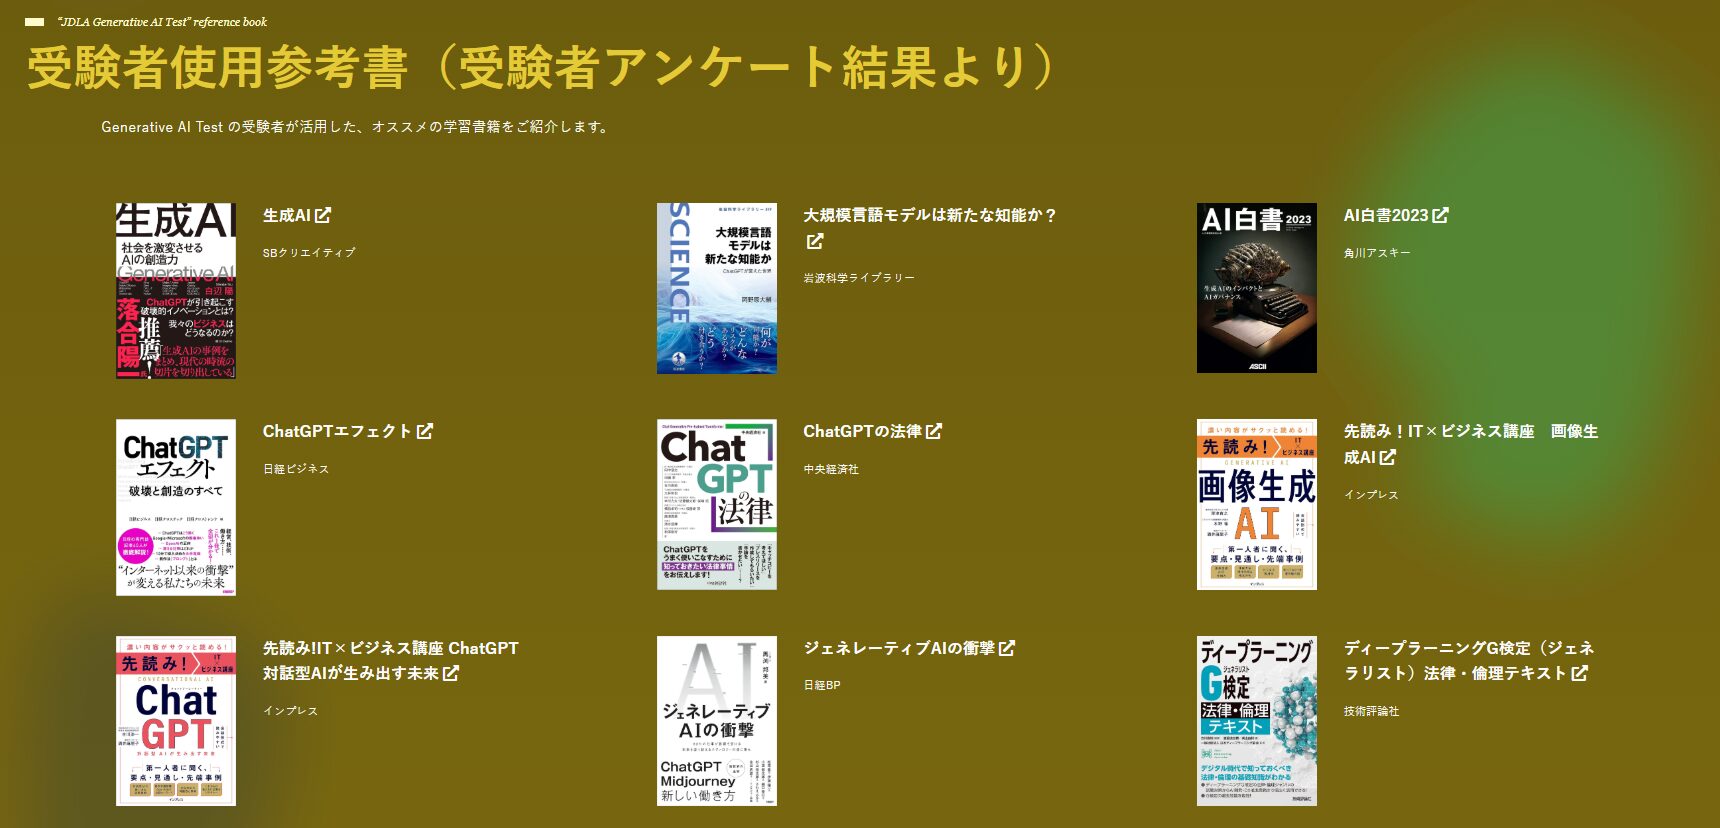Open the blue SCIENCE book cover
The width and height of the screenshot is (1720, 828).
(716, 288)
